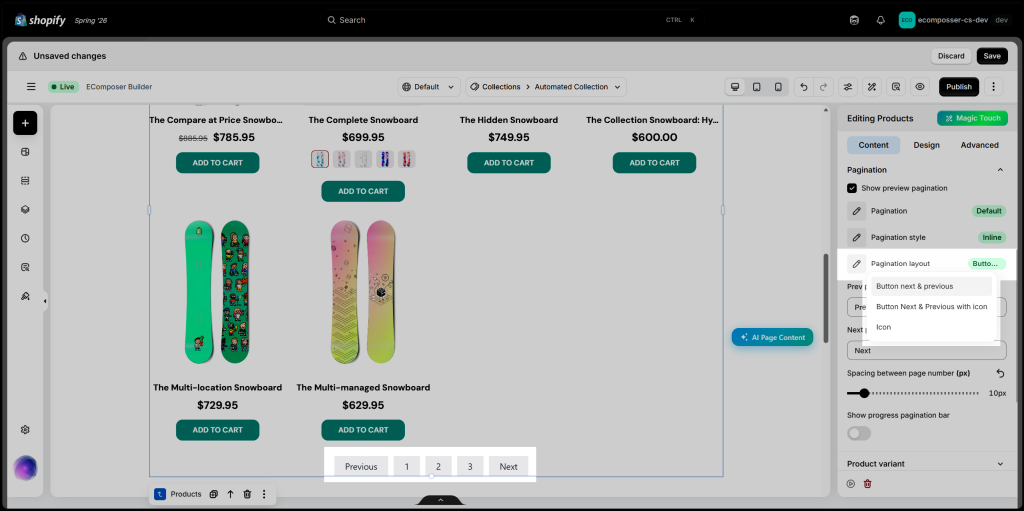Image resolution: width=1024 pixels, height=511 pixels.
Task: Open the sidebar settings gear
Action: (25, 430)
